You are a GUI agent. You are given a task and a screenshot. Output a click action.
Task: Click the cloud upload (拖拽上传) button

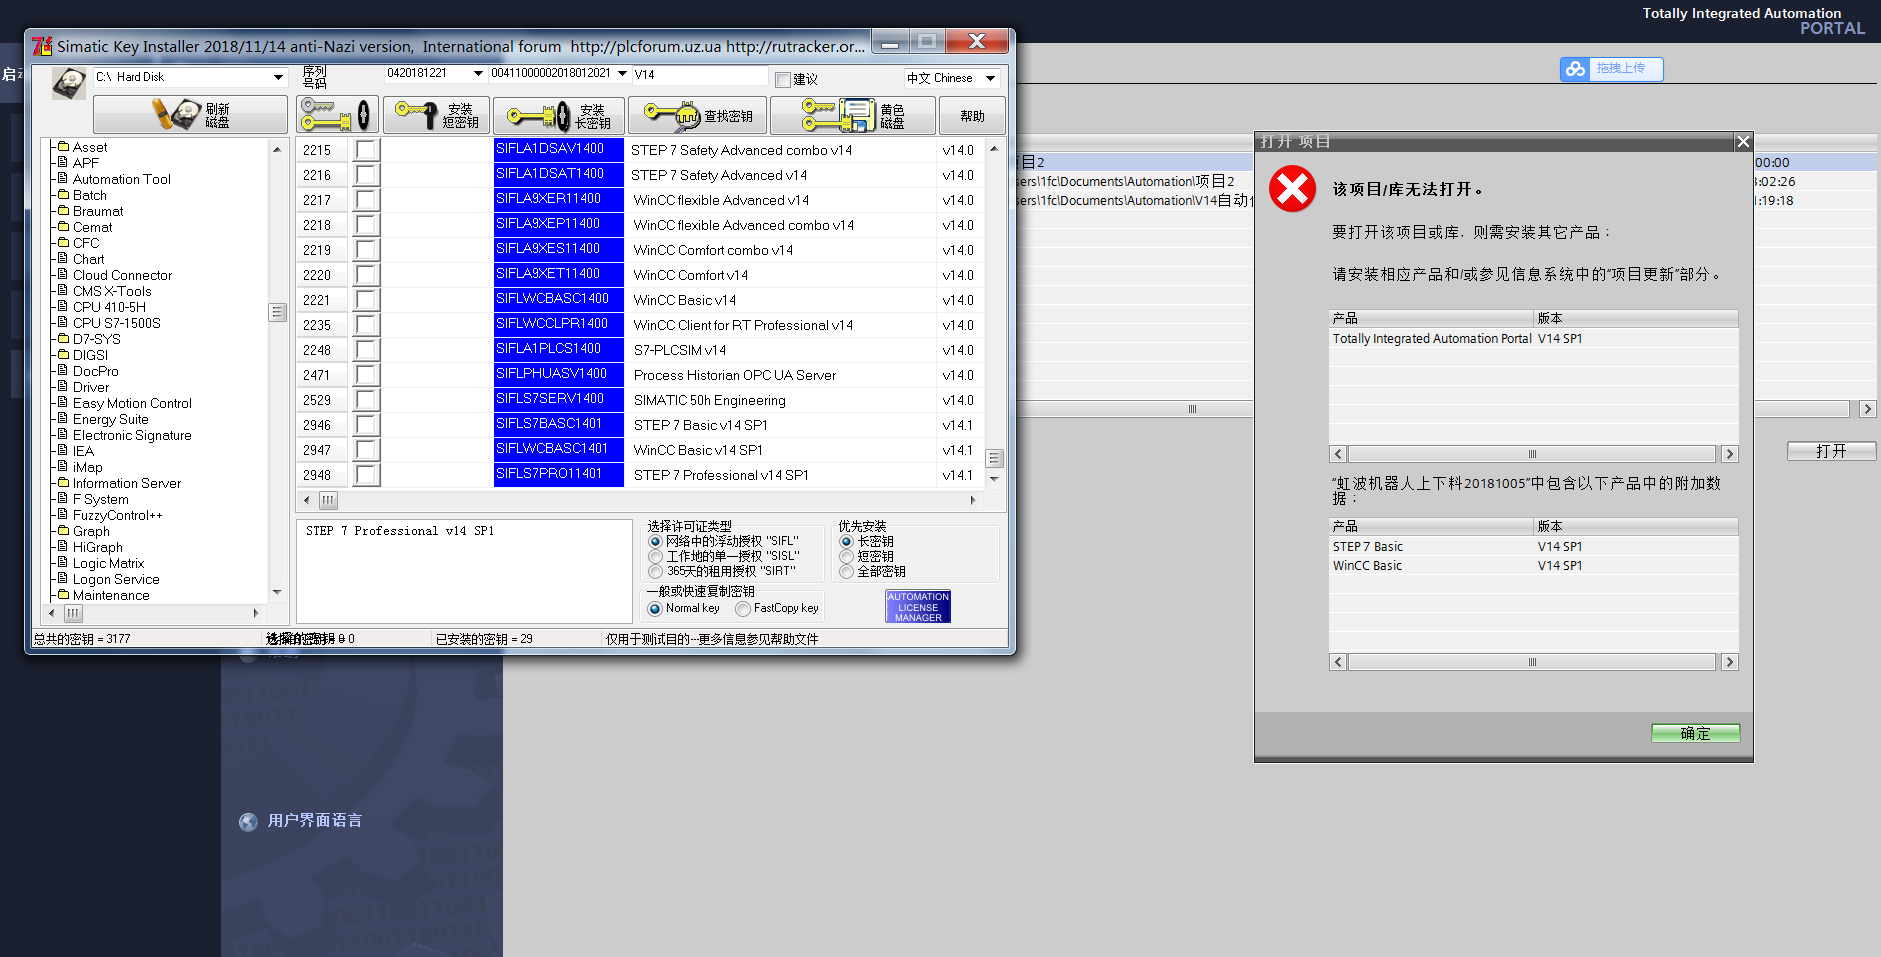(1610, 68)
